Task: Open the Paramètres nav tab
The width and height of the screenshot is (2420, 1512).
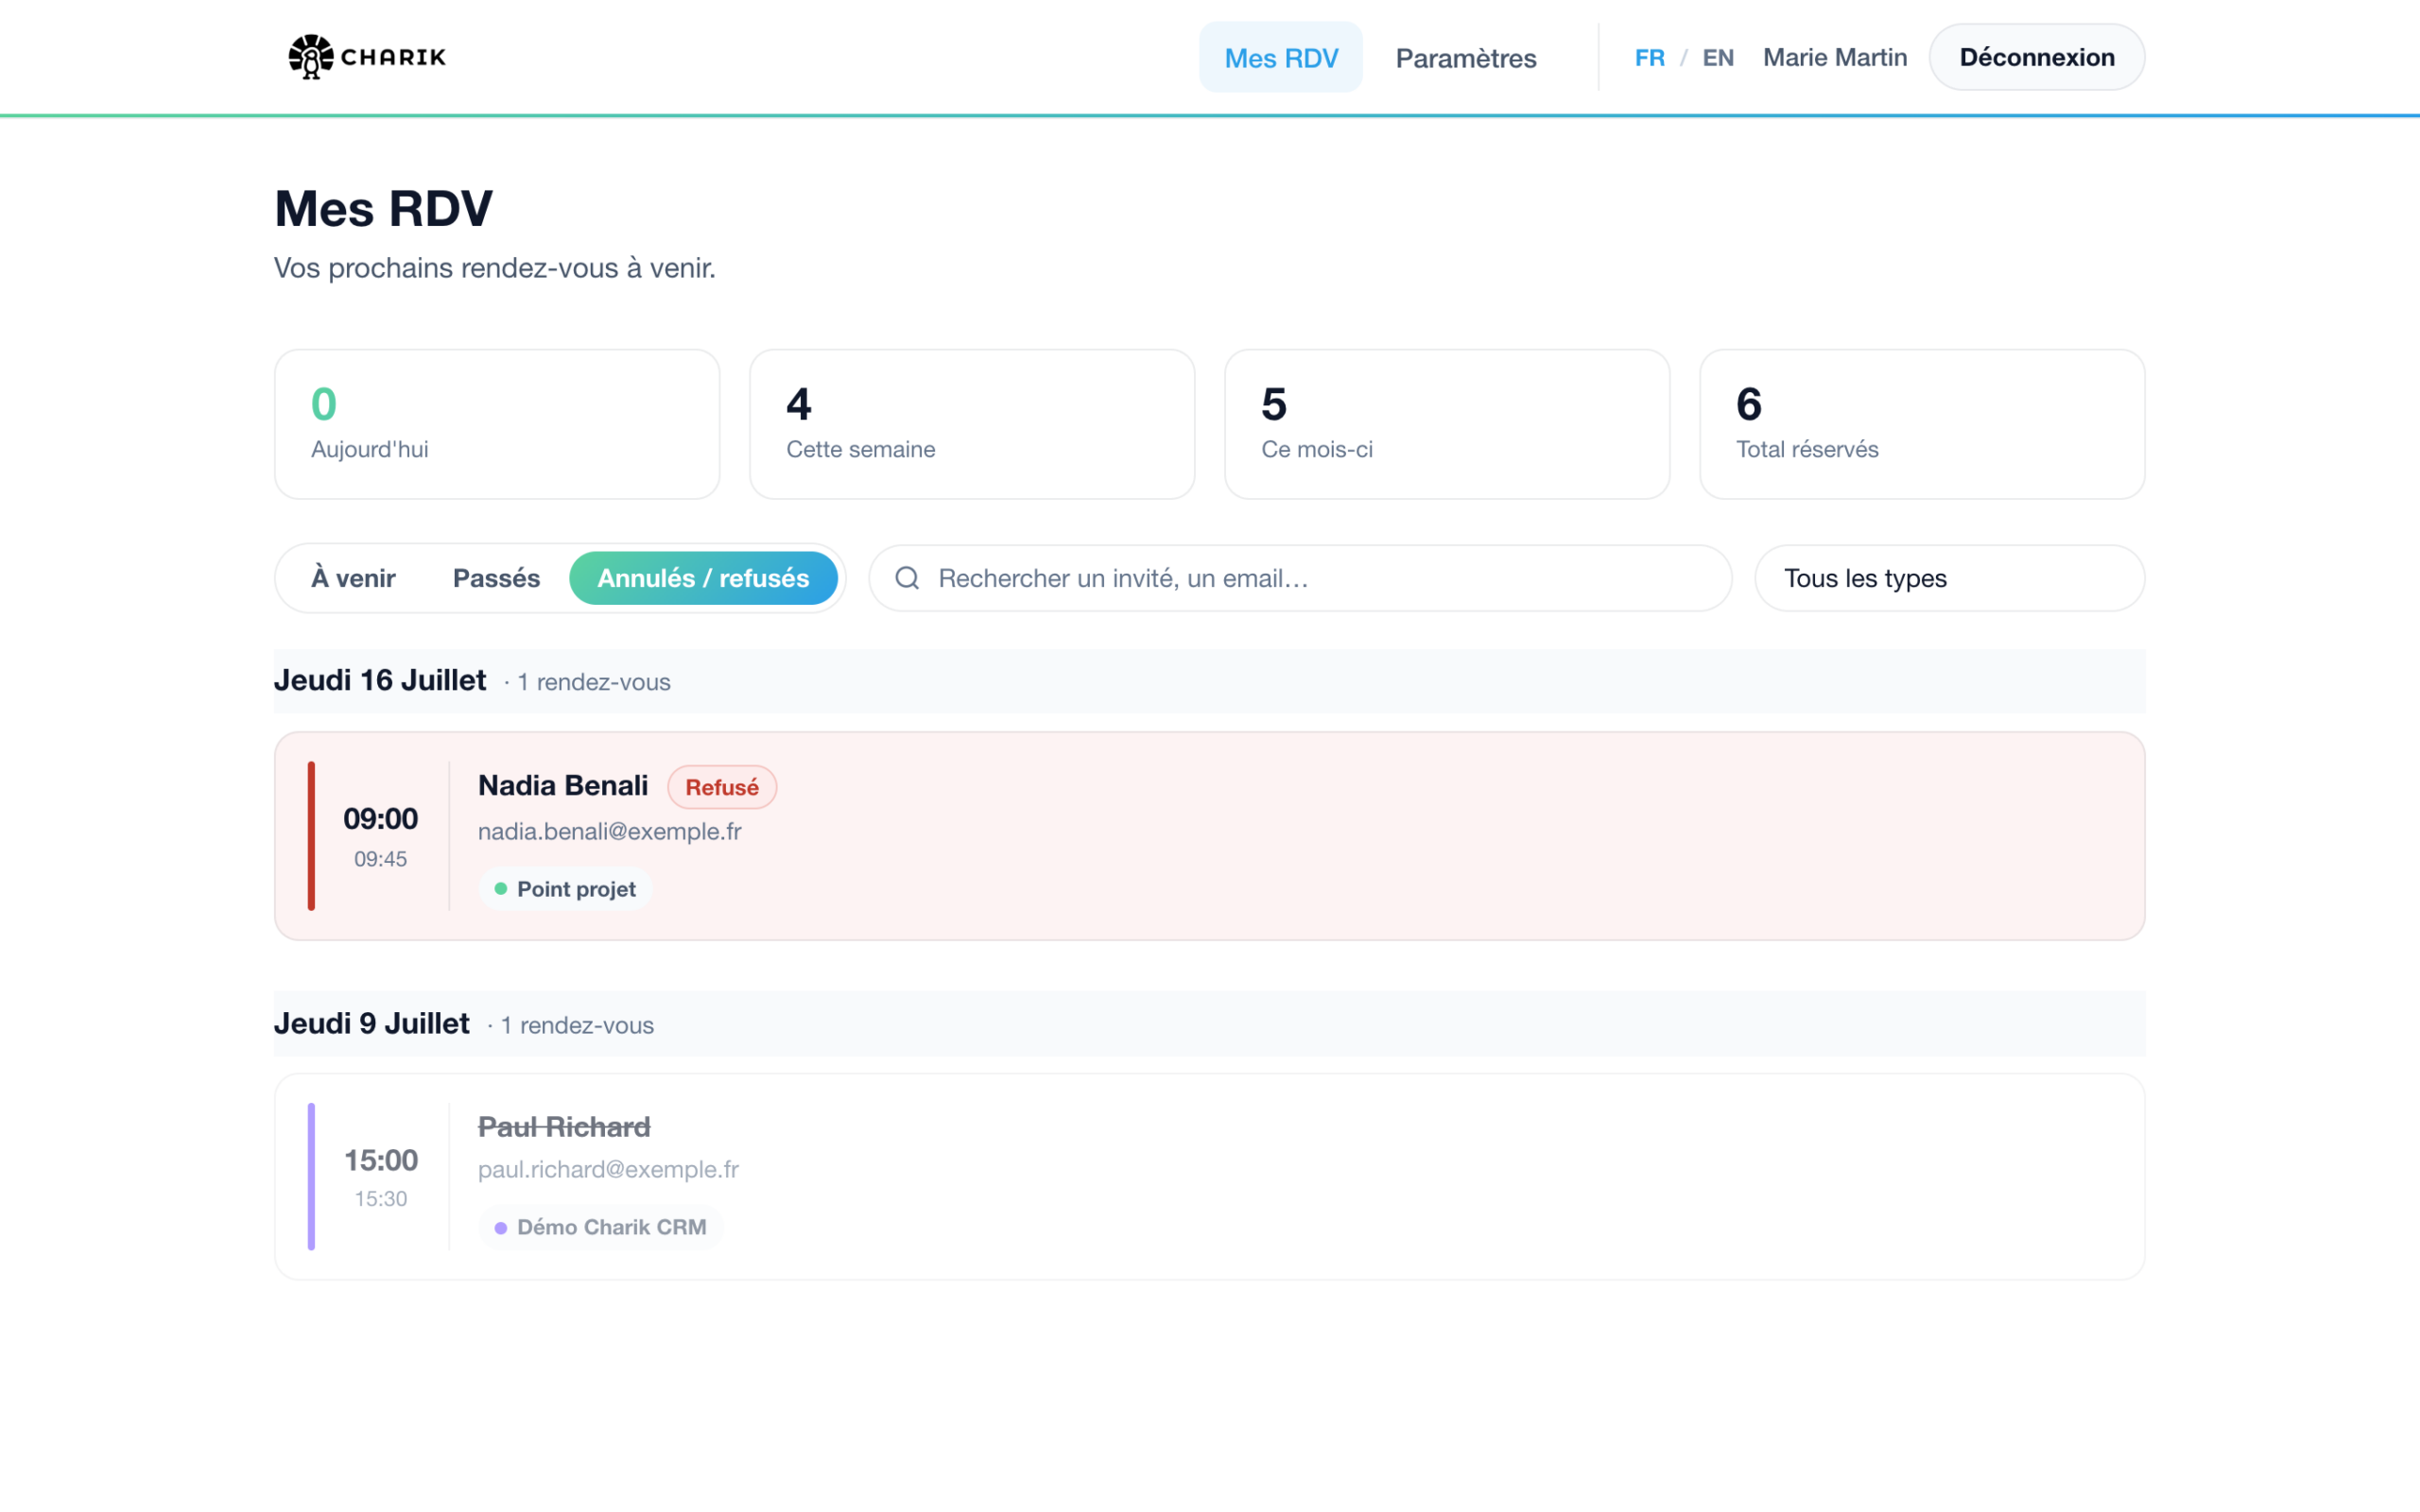Action: [x=1465, y=58]
